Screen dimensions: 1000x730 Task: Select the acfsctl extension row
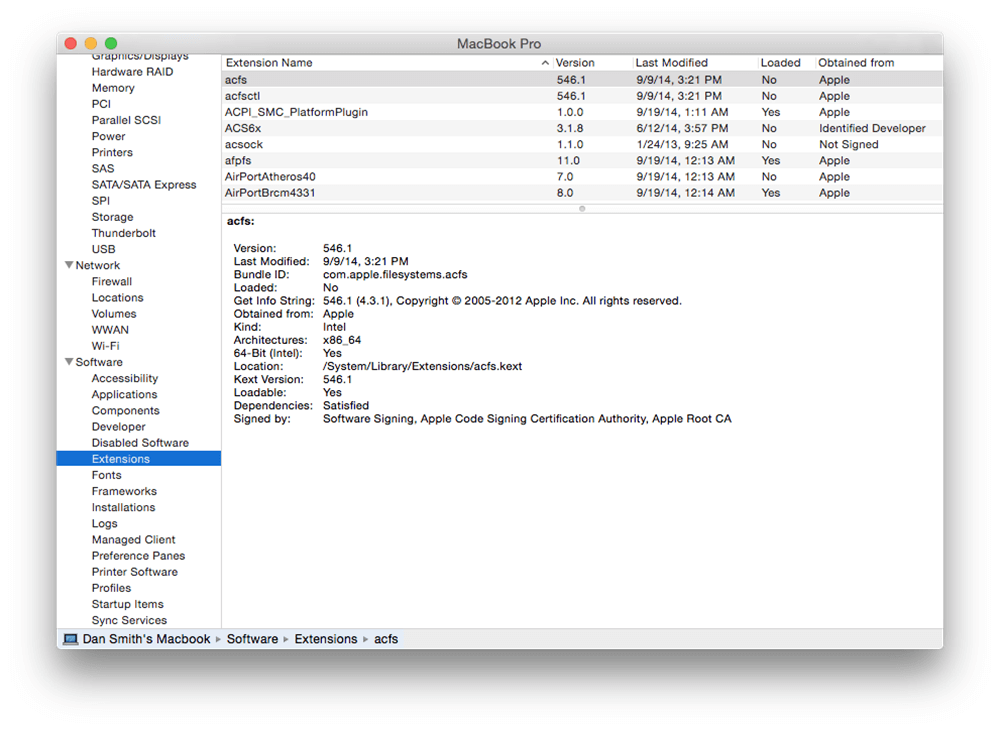pyautogui.click(x=243, y=96)
